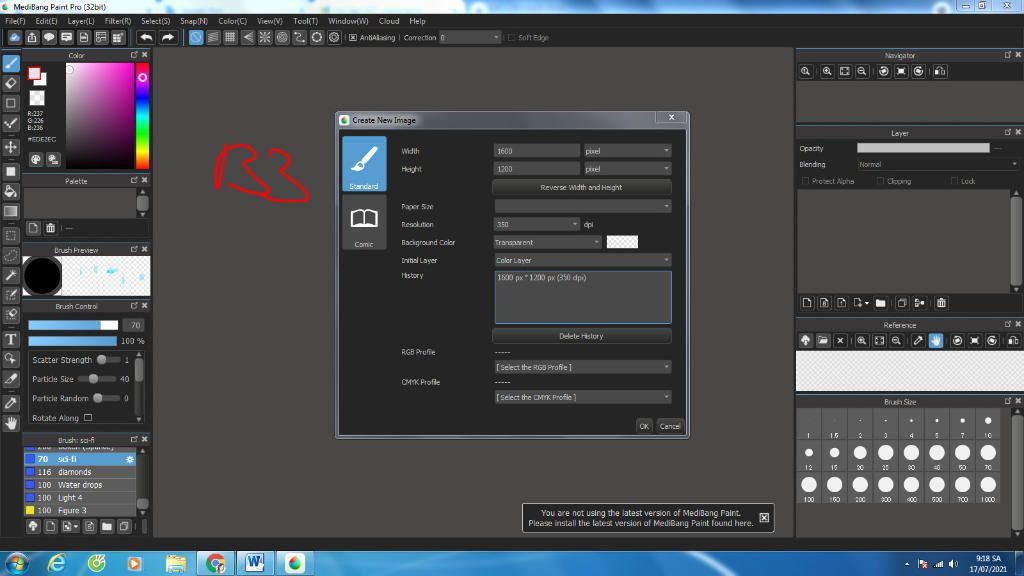Open the Windows Start menu
1024x576 pixels.
pos(16,563)
